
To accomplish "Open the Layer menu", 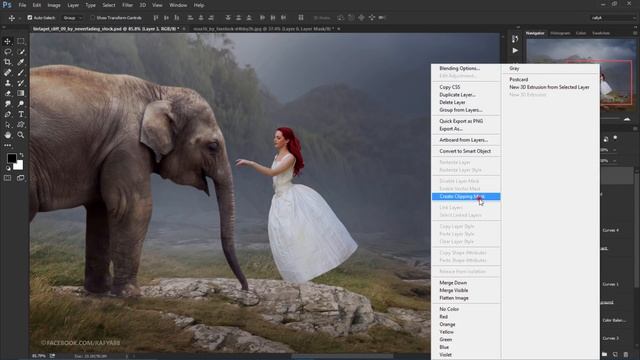I will (73, 5).
